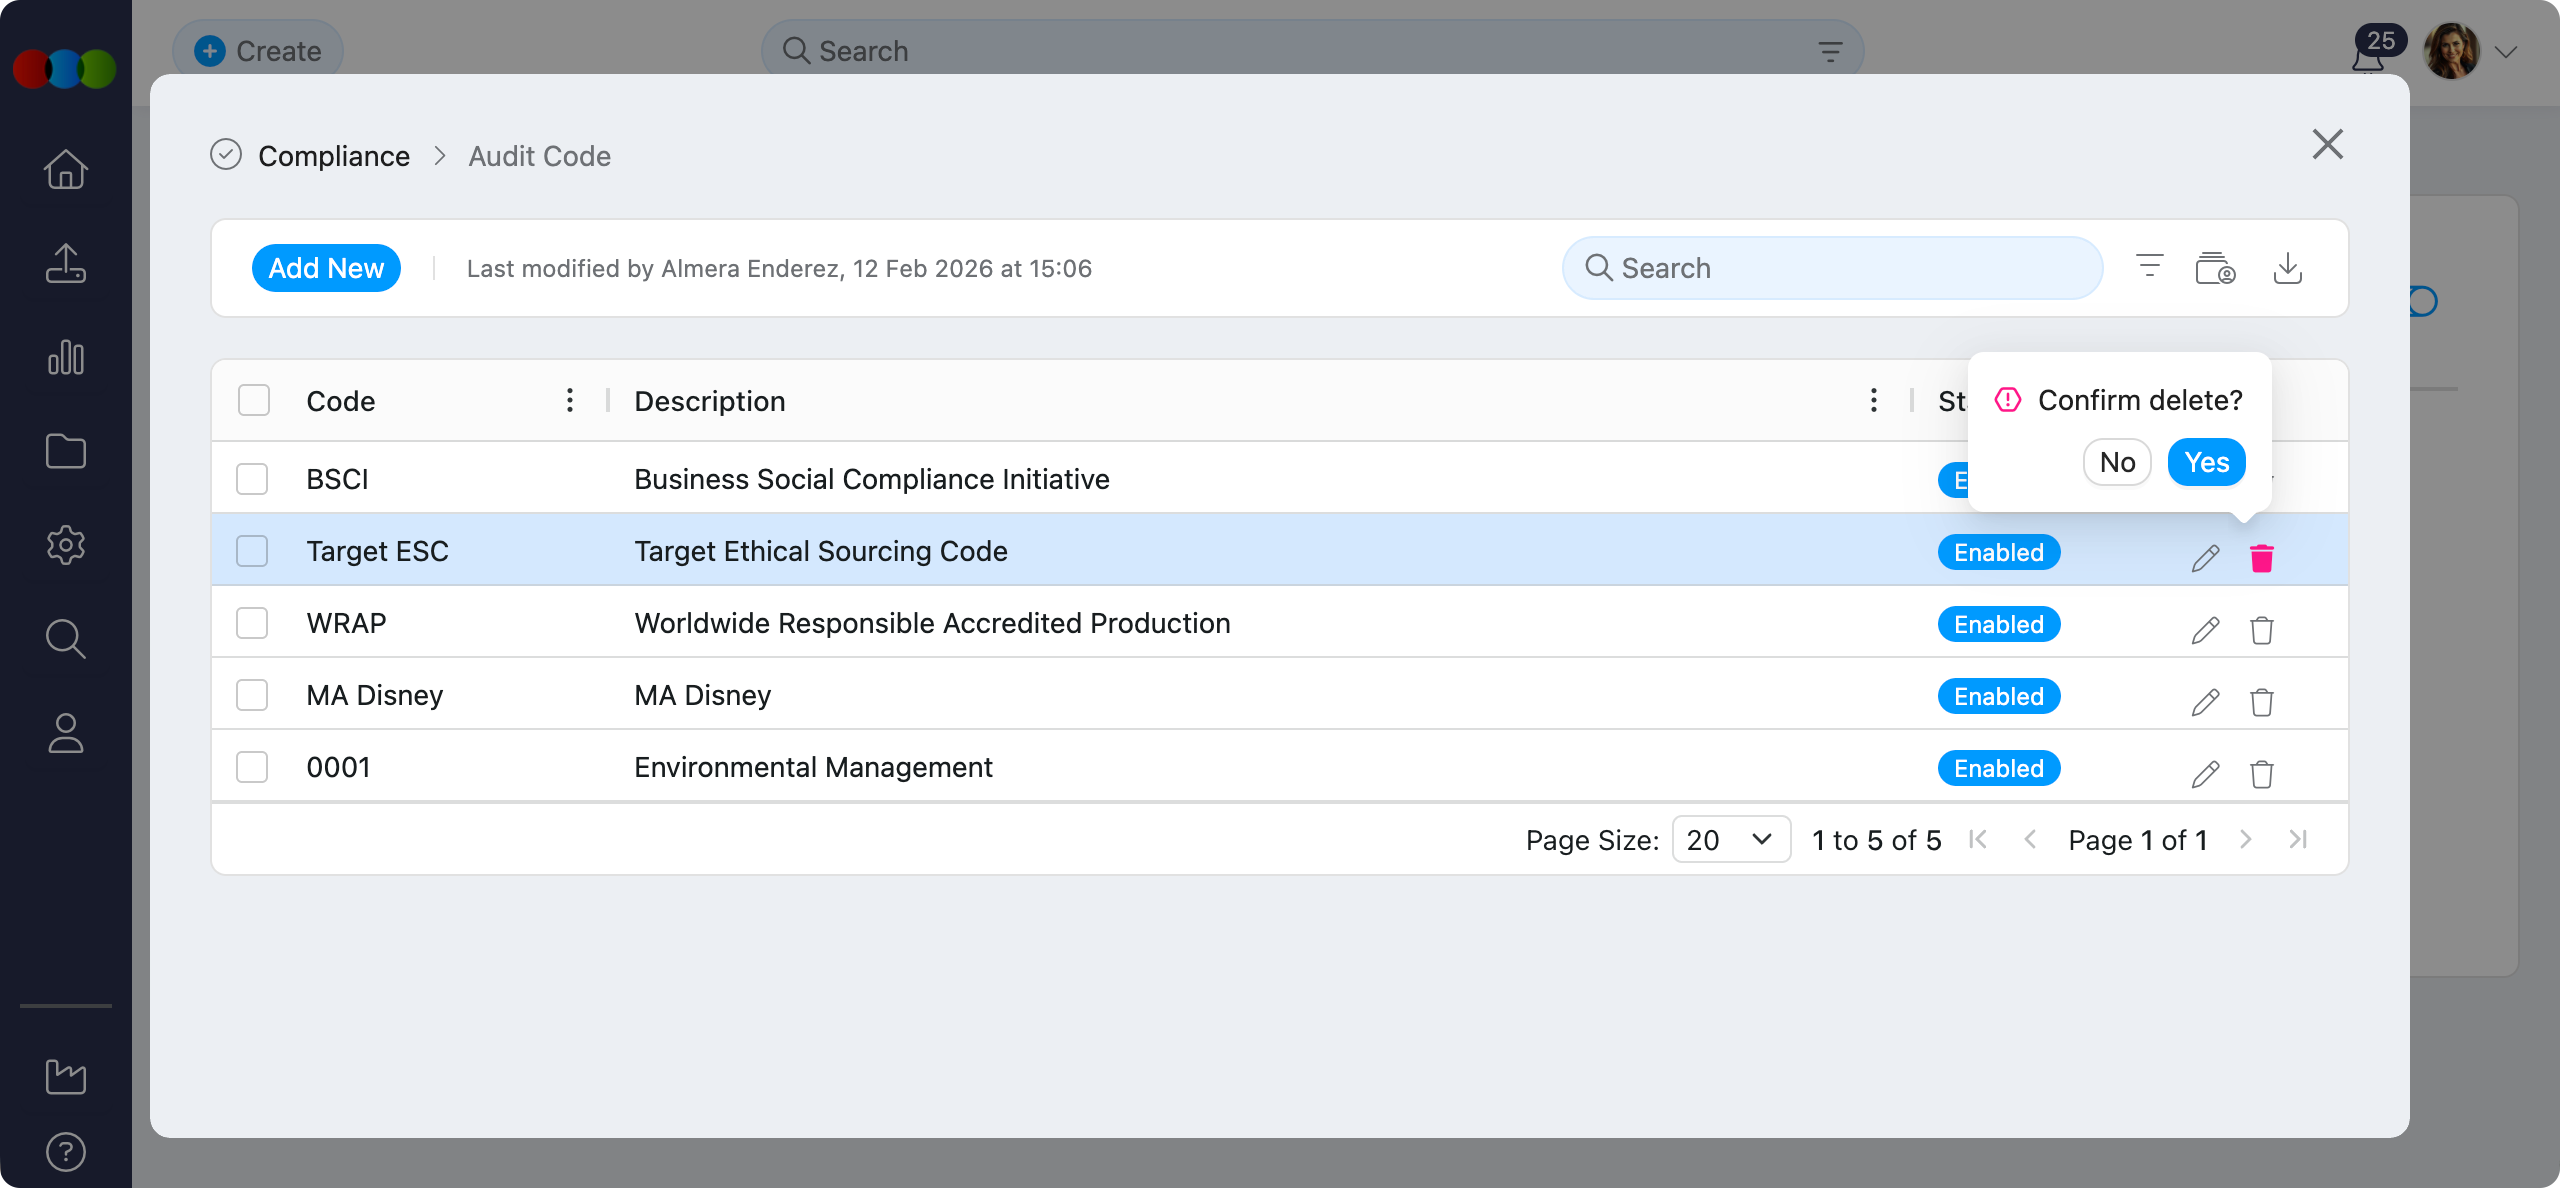2560x1188 pixels.
Task: Click the audit log history icon near Search
Action: tap(2216, 267)
